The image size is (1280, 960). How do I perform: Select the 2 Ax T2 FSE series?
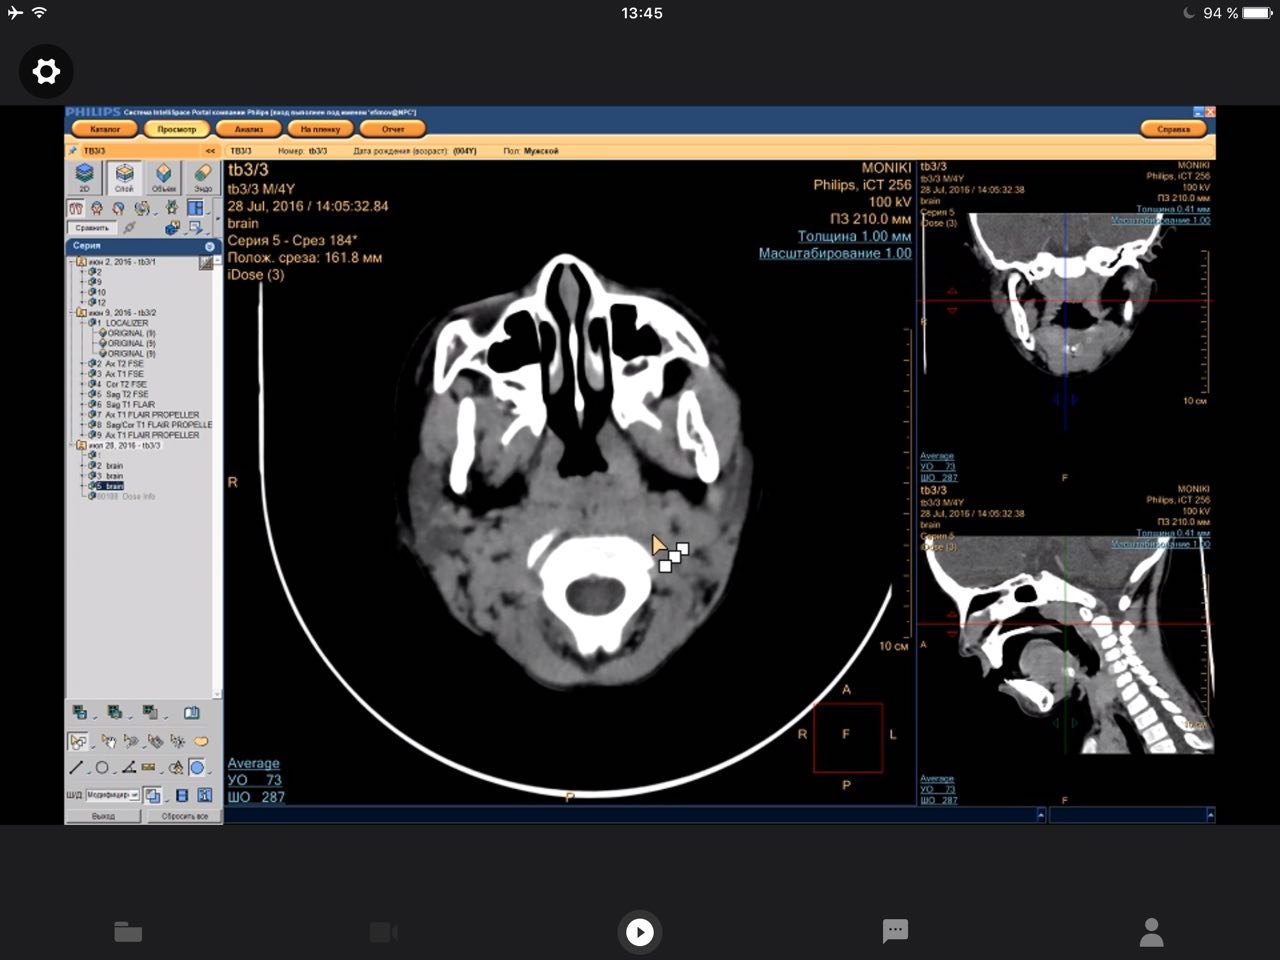point(118,364)
